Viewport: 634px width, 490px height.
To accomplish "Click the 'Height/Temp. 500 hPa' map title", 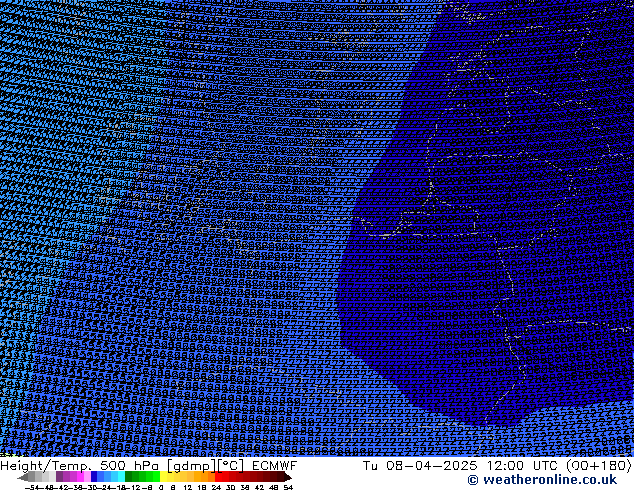I will (80, 466).
